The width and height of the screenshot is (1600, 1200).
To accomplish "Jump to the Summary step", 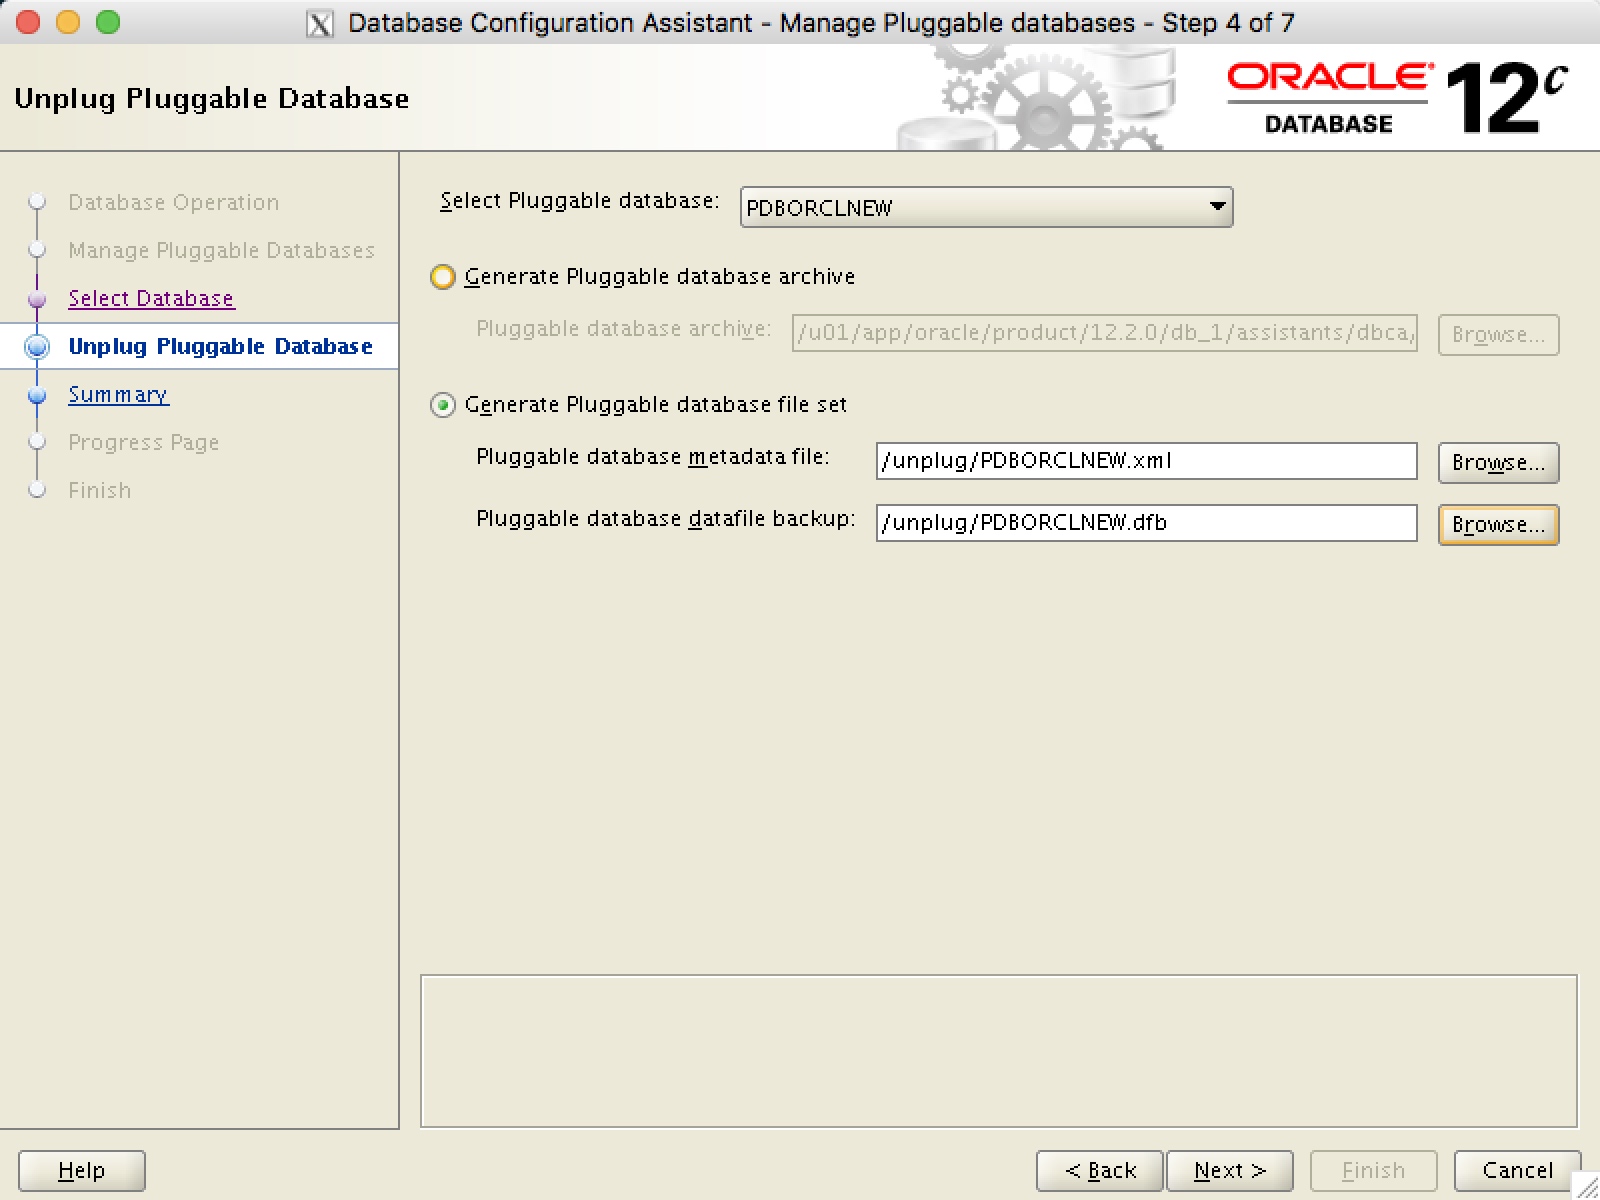I will click(x=118, y=394).
